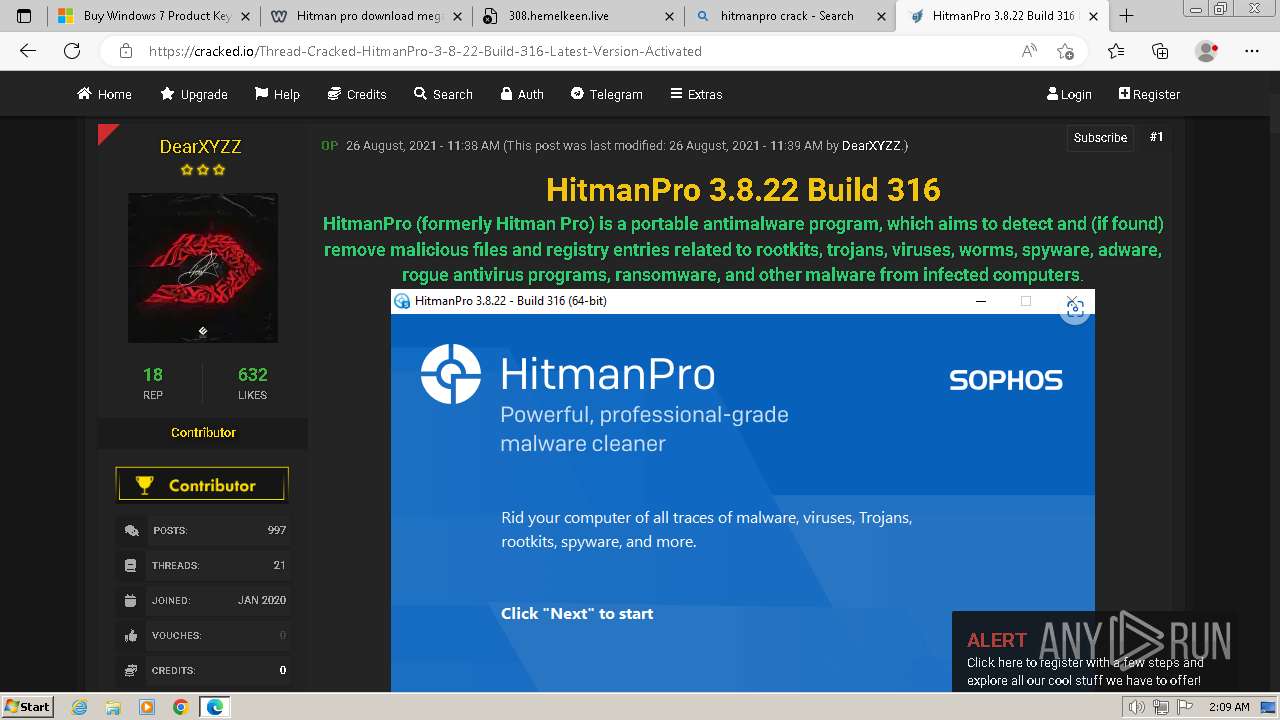The width and height of the screenshot is (1280, 720).
Task: Open the Collections icon
Action: coord(1160,51)
